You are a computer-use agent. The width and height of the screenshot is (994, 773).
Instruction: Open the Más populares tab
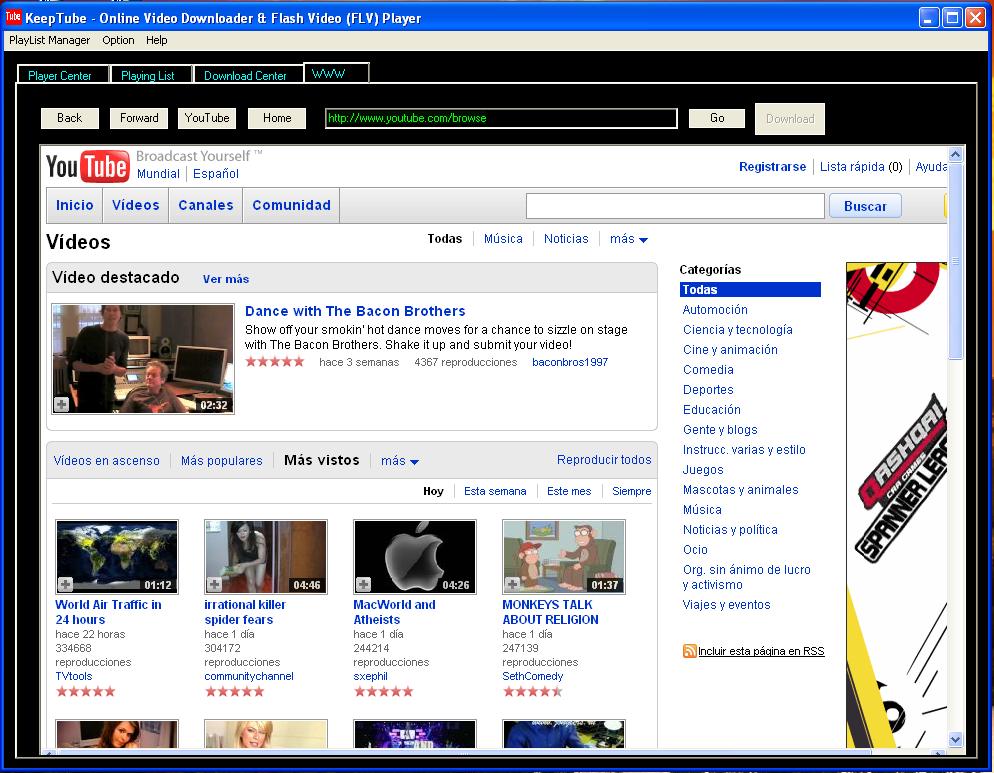point(221,461)
